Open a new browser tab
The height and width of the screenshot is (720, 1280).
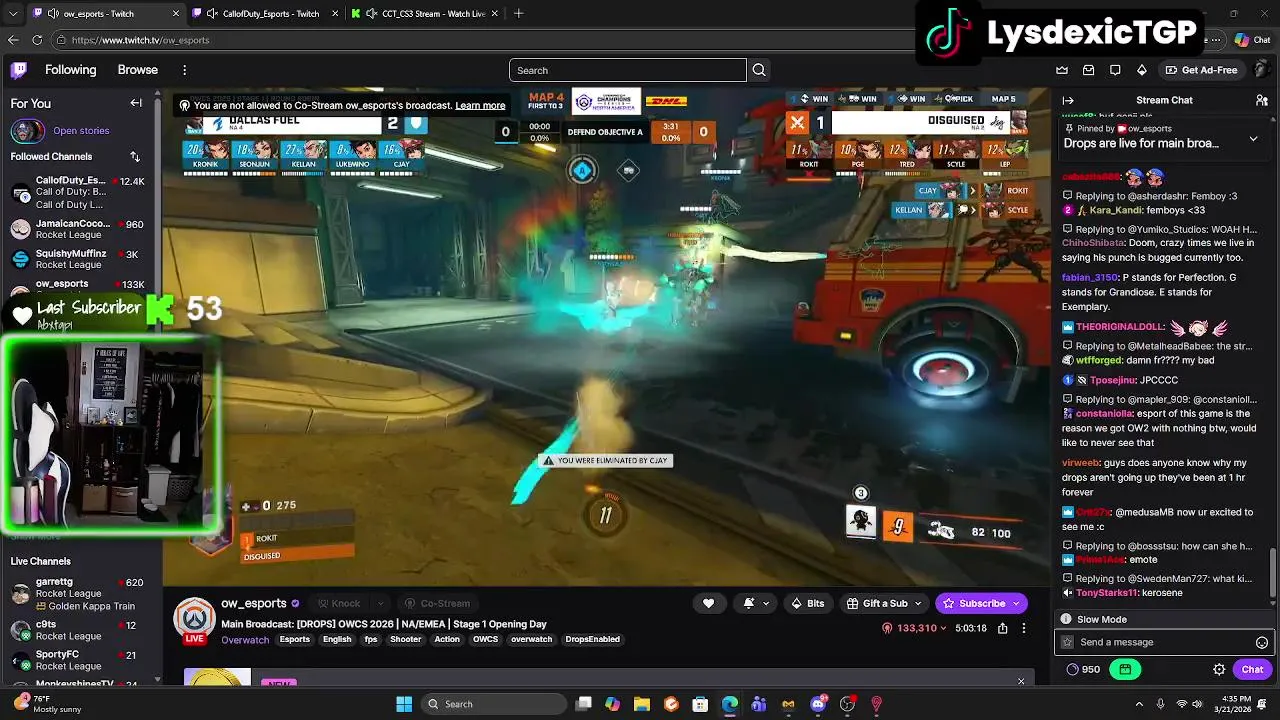pos(518,14)
